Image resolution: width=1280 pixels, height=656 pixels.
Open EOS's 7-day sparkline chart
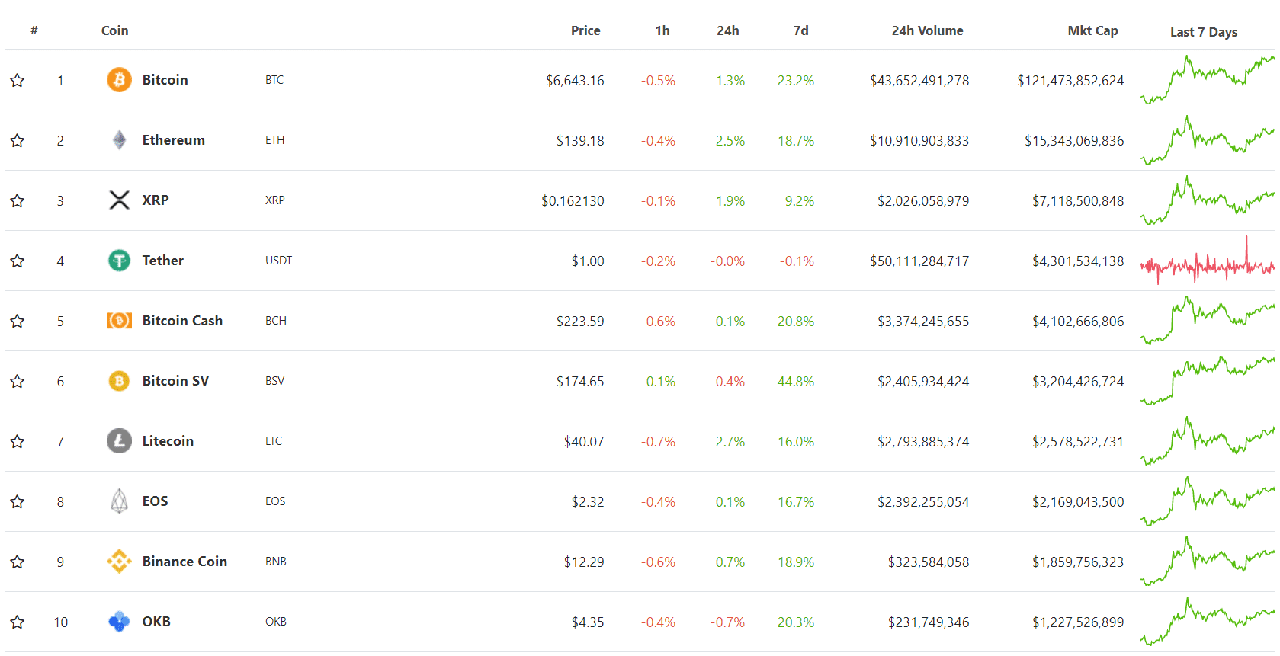tap(1207, 501)
